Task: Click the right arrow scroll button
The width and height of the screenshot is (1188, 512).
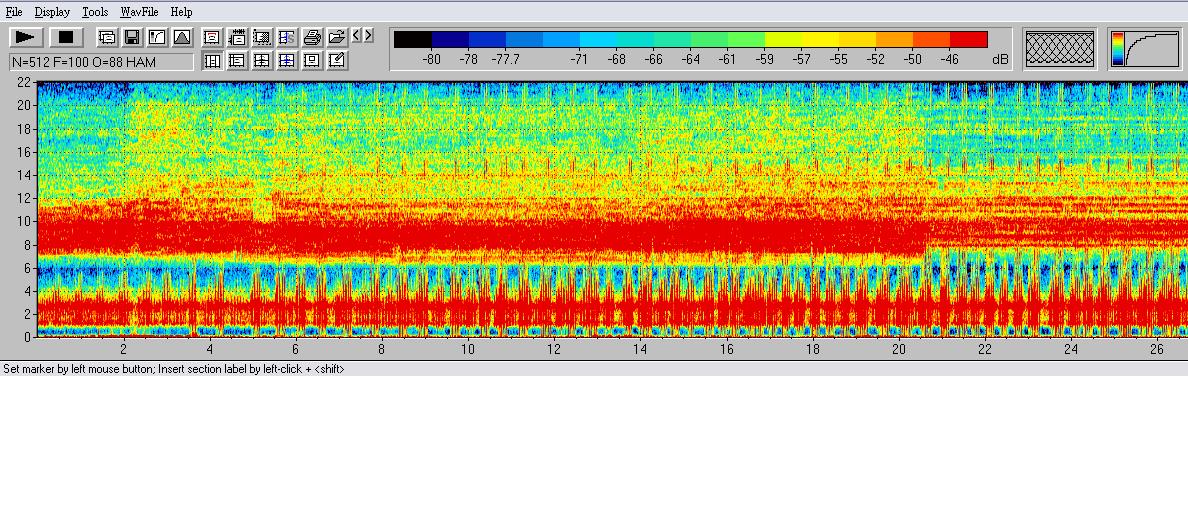Action: point(369,36)
